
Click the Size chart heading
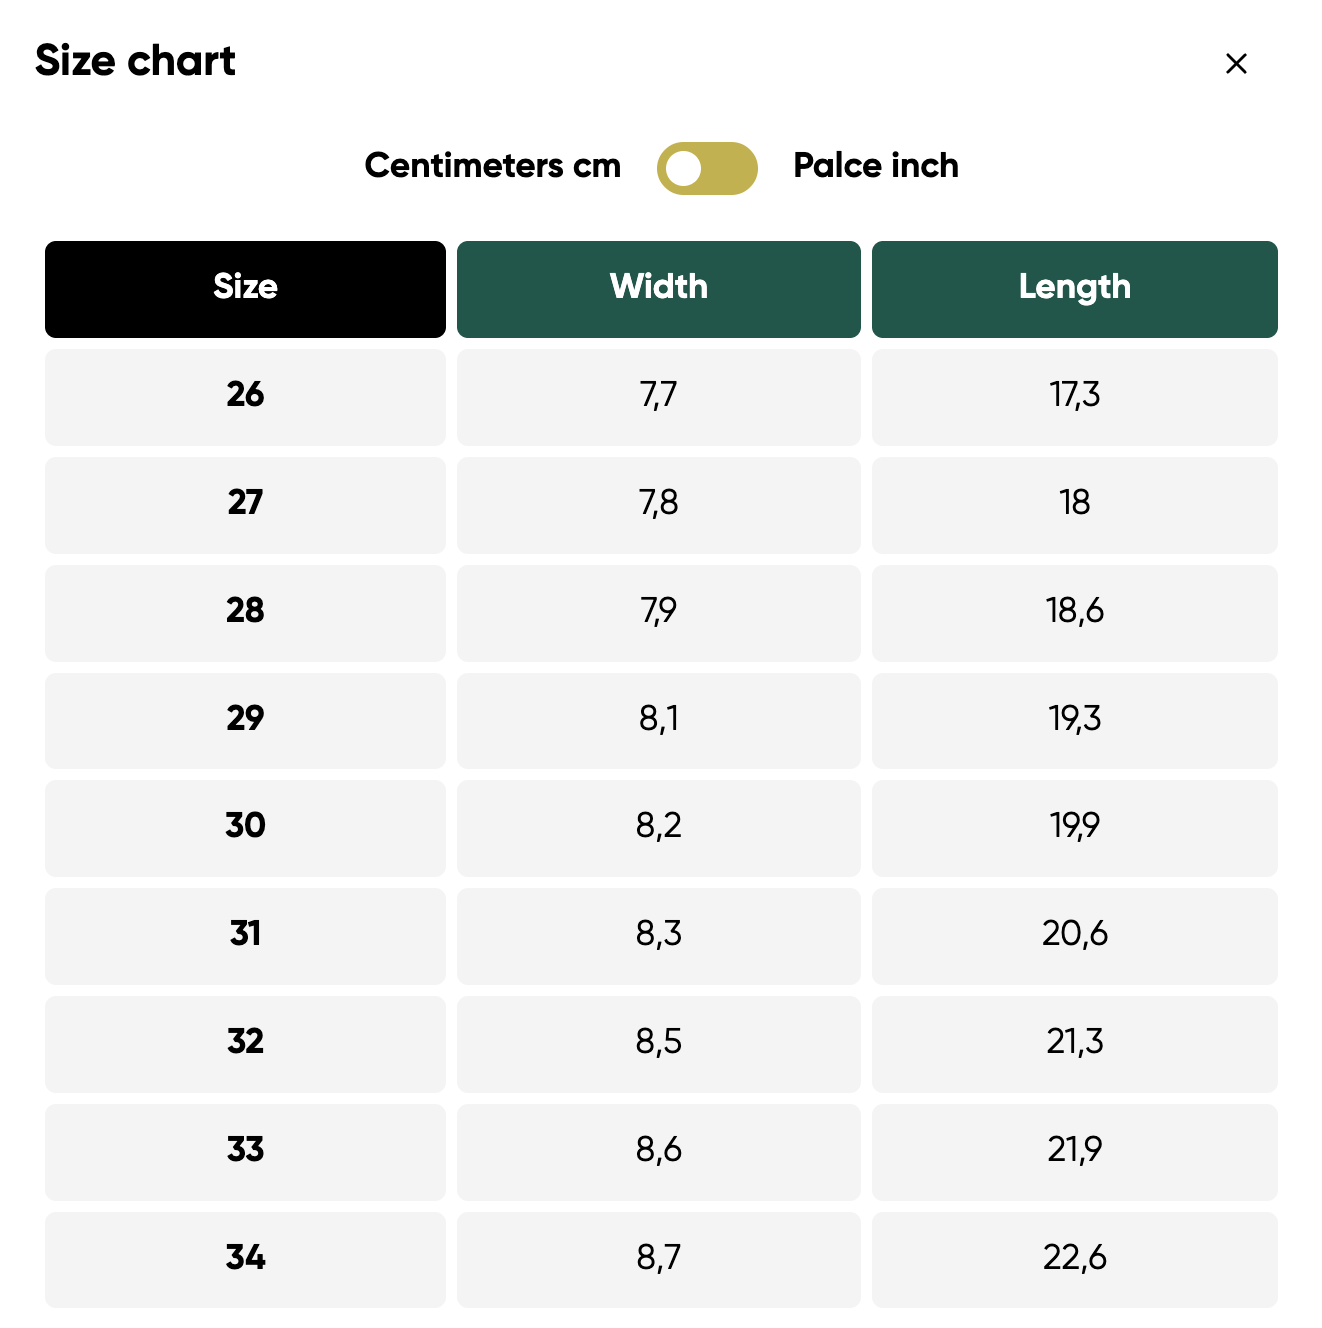[135, 61]
